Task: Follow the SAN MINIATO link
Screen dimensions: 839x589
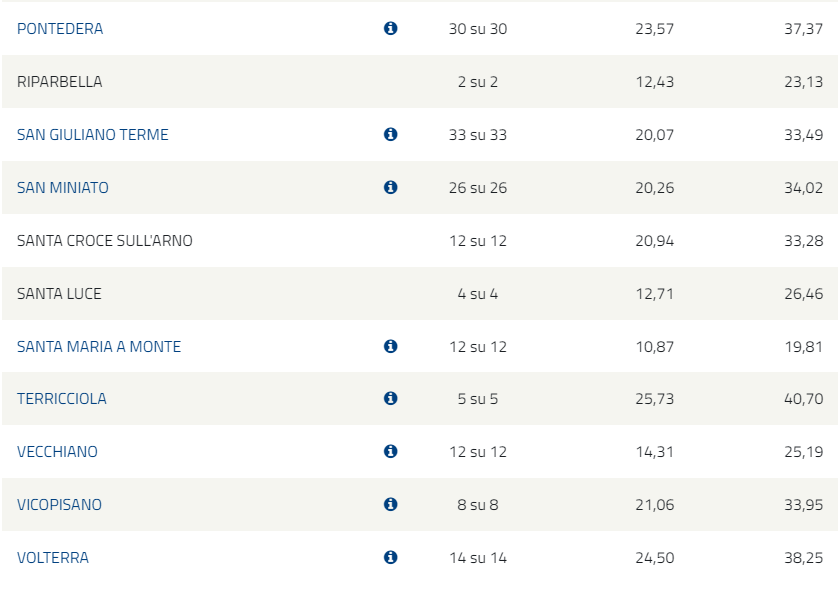Action: (63, 187)
